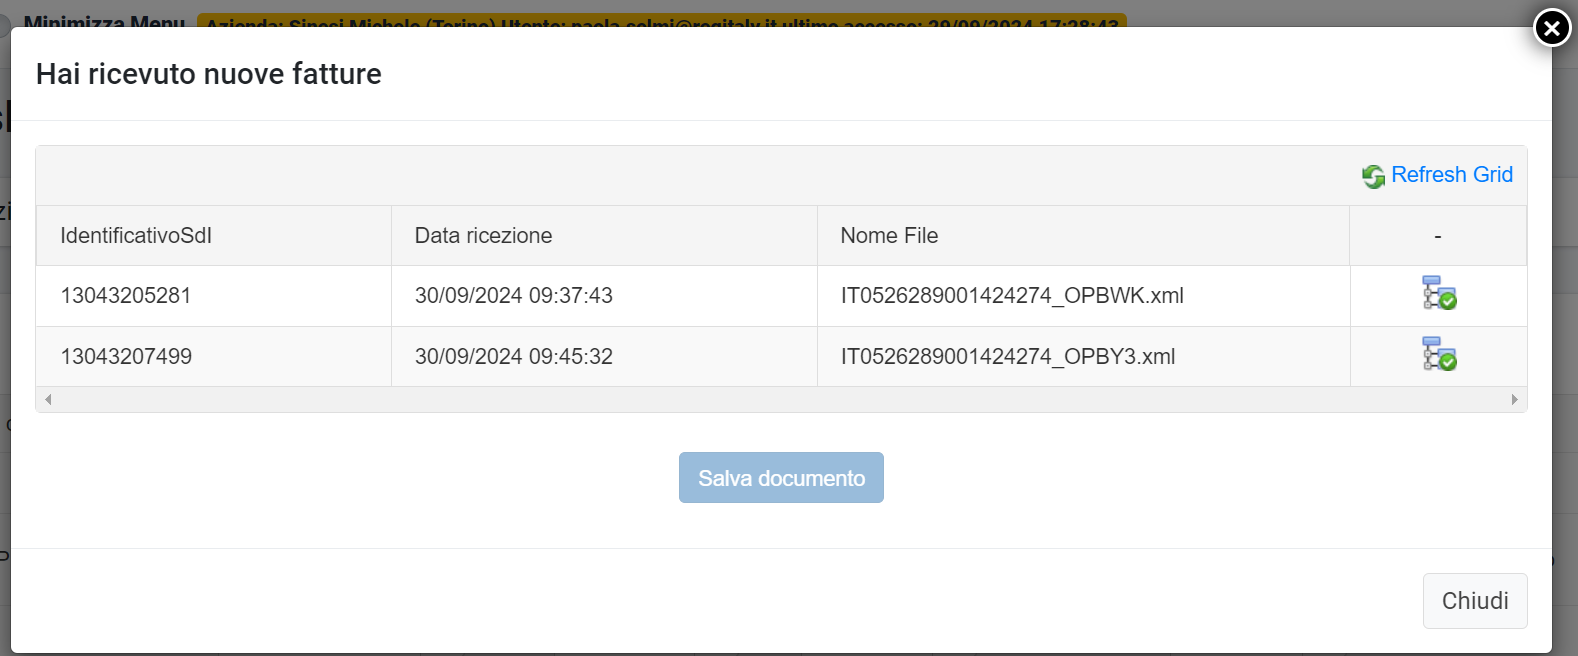The image size is (1578, 656).
Task: Click the dash column header
Action: pos(1437,236)
